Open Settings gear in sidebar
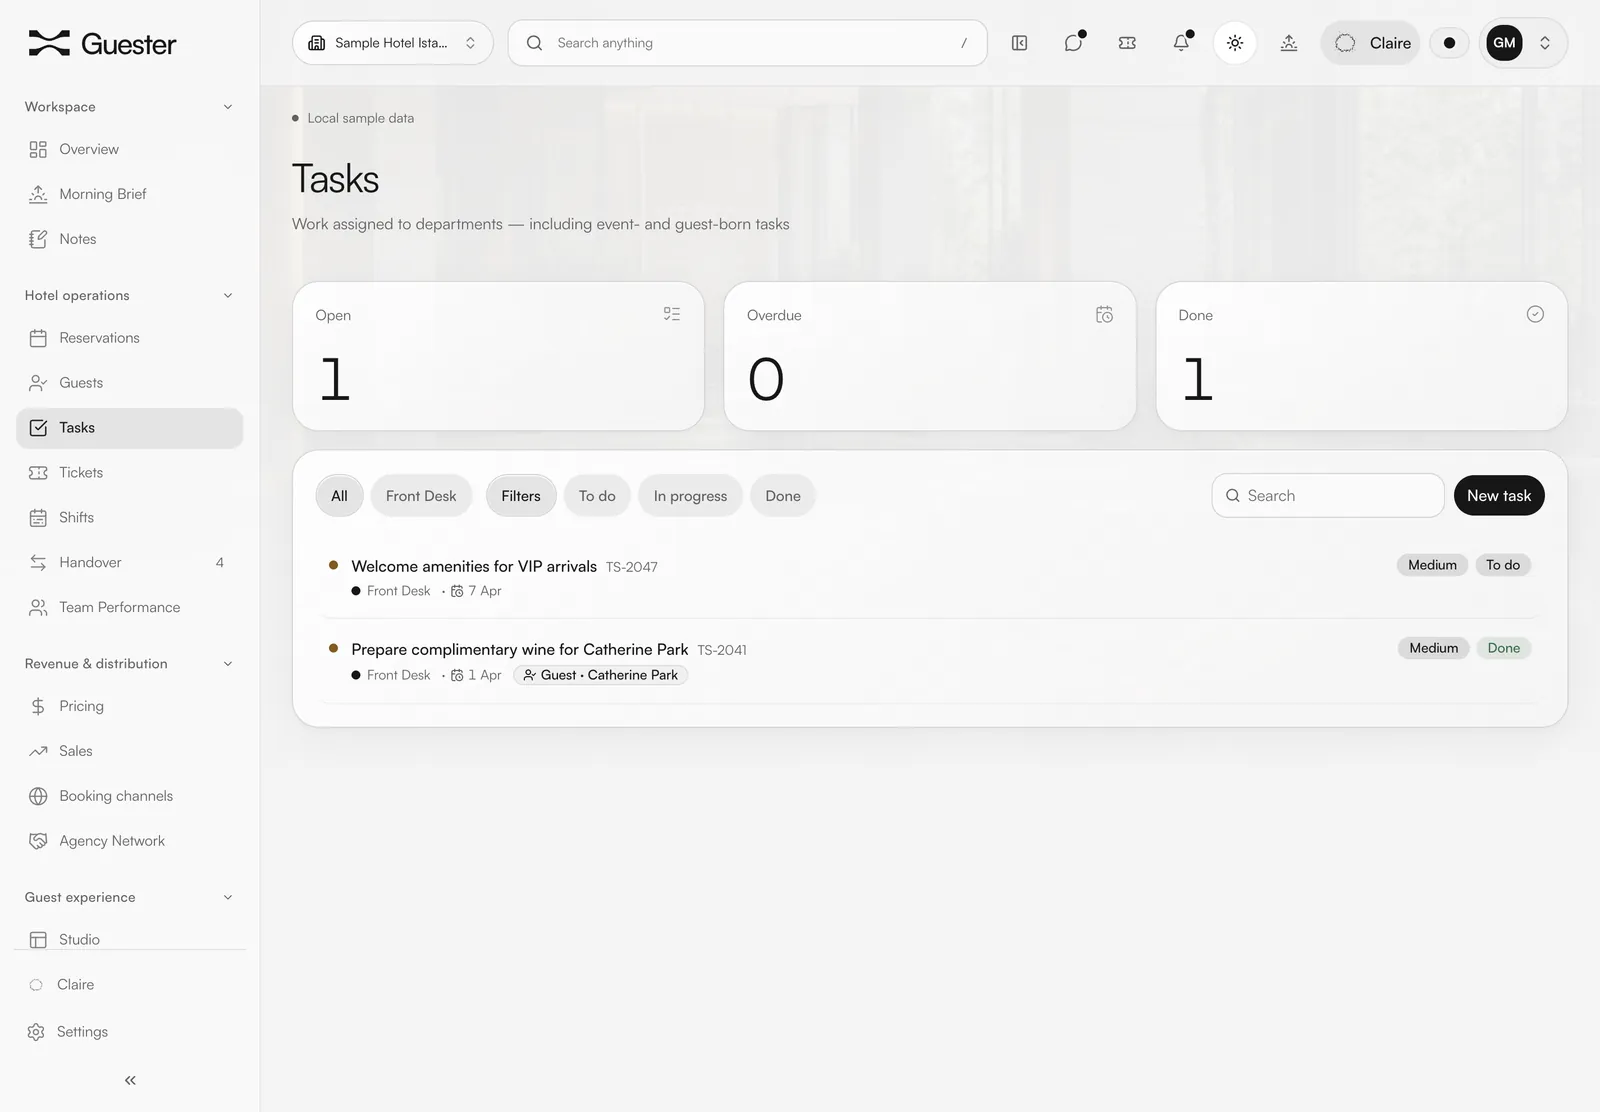This screenshot has width=1600, height=1112. pos(36,1032)
